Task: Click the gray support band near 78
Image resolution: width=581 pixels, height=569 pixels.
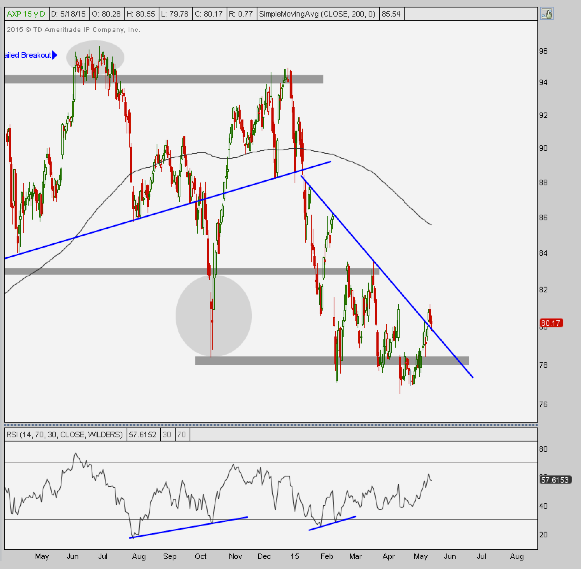Action: click(x=332, y=360)
